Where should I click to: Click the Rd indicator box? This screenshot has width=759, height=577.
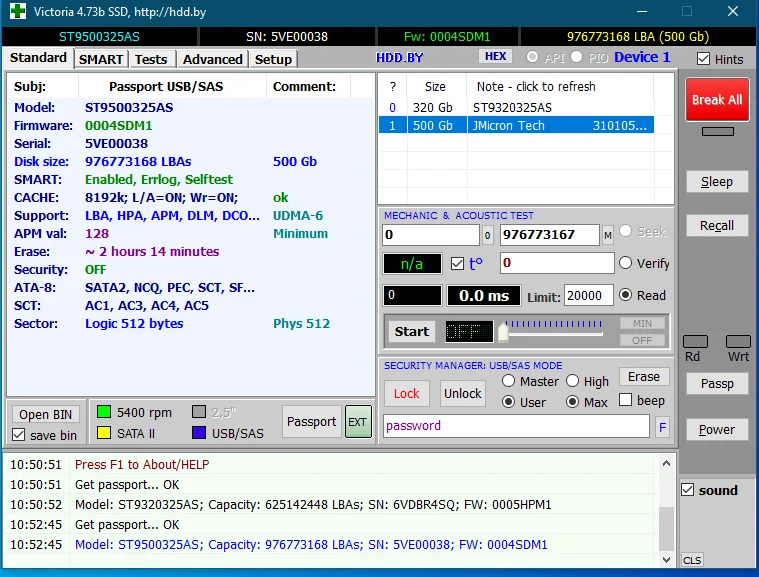coord(694,342)
